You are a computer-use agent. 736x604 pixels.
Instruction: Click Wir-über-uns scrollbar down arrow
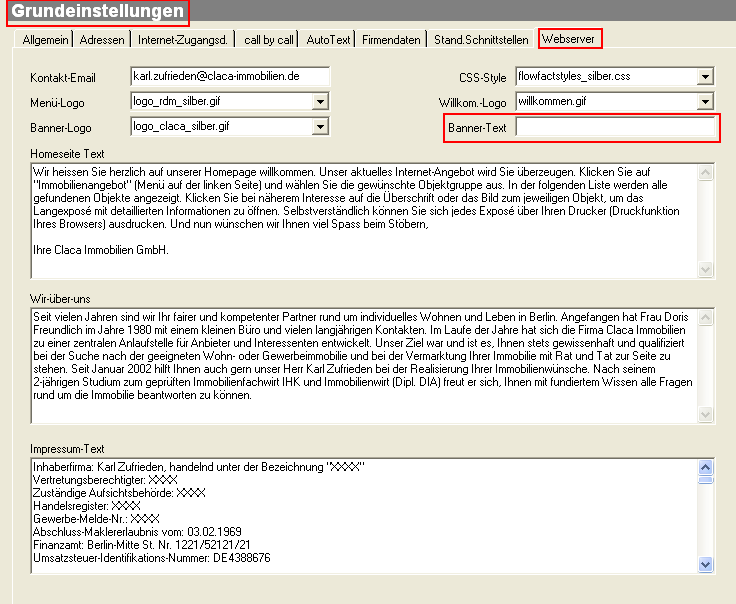705,414
